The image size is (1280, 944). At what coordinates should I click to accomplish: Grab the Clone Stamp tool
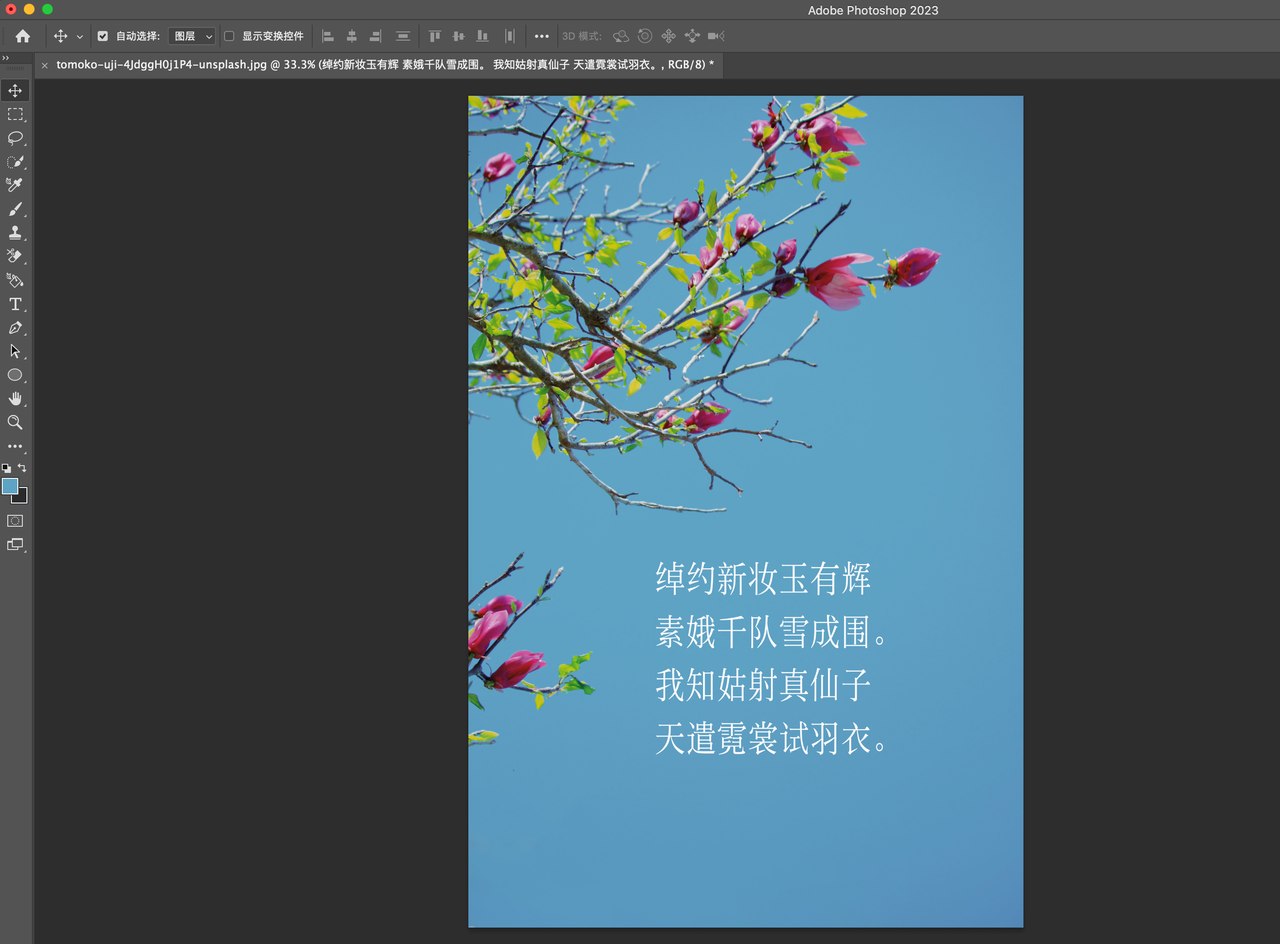pos(14,232)
